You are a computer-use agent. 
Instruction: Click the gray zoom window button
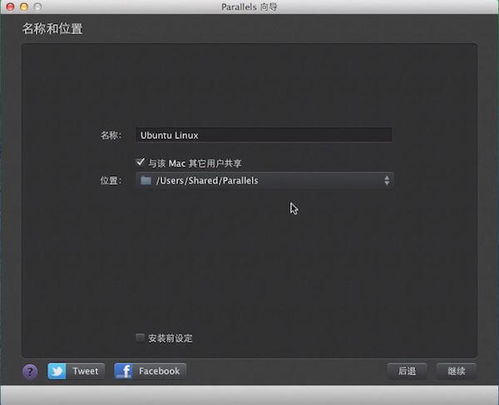click(38, 7)
